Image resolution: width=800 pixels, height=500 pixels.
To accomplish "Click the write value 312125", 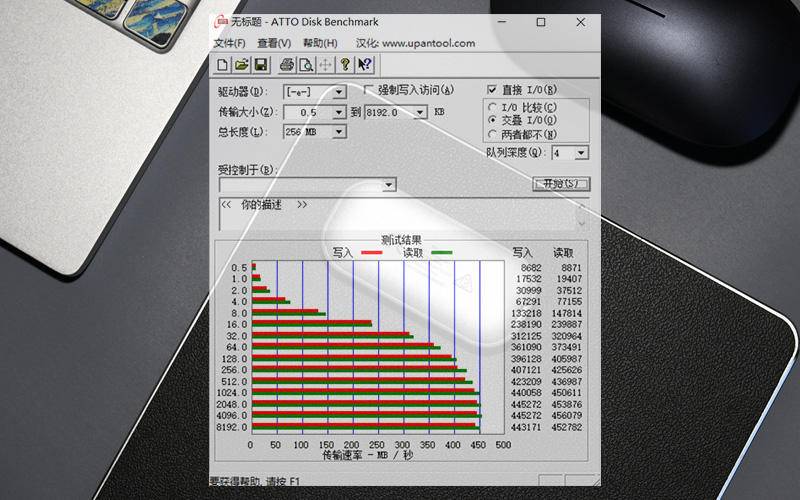I will point(526,336).
